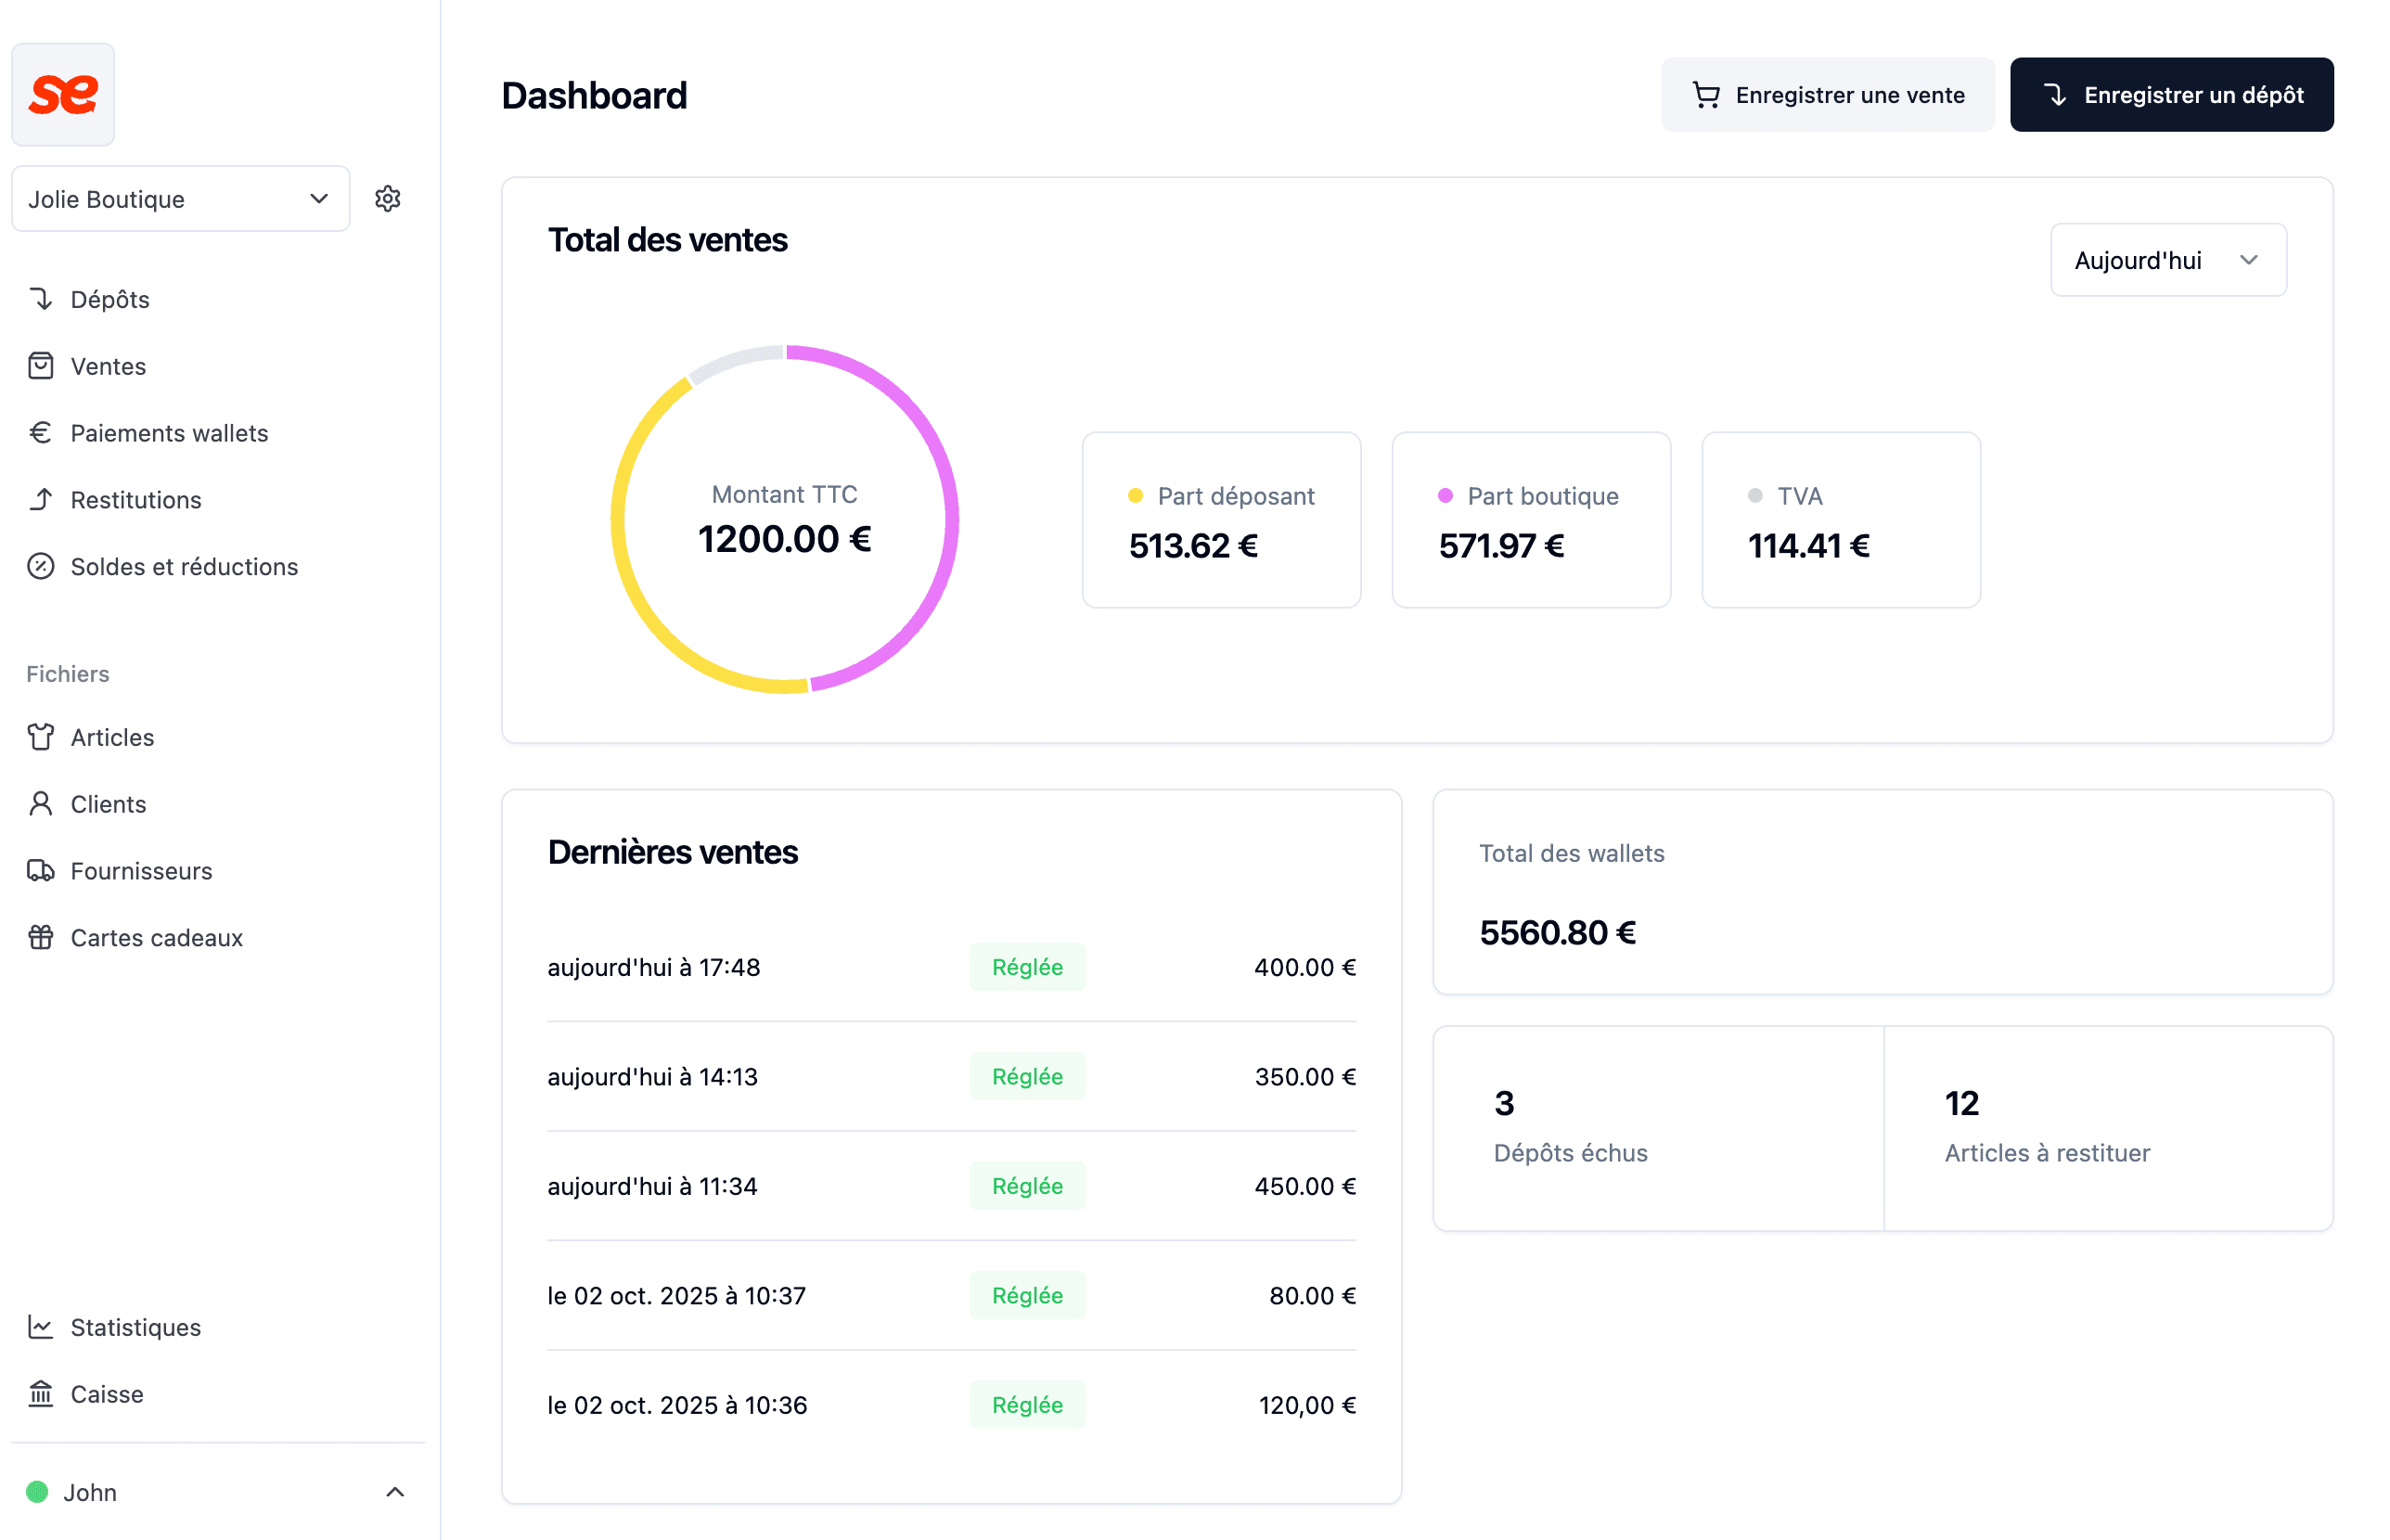Click Enregistrer une vente button
The width and height of the screenshot is (2390, 1540).
tap(1827, 95)
